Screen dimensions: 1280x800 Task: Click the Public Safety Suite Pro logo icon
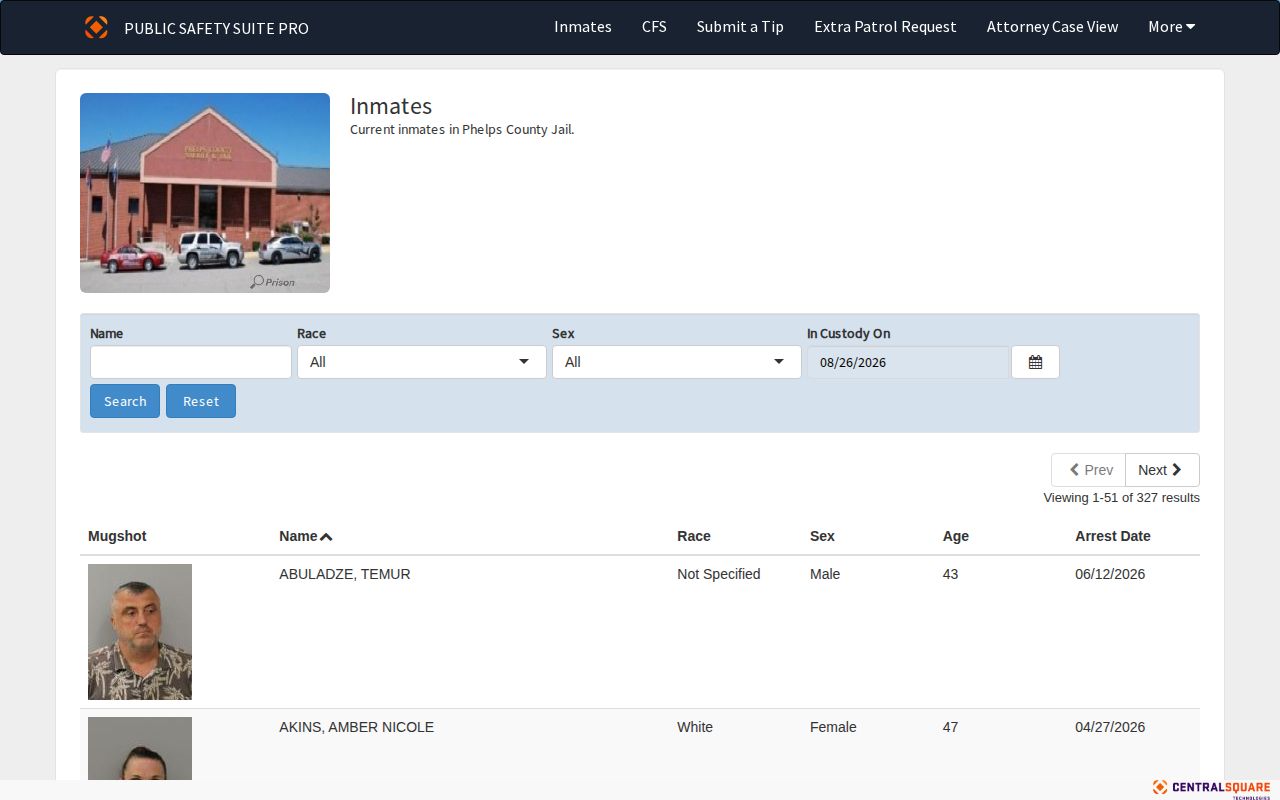pos(96,27)
